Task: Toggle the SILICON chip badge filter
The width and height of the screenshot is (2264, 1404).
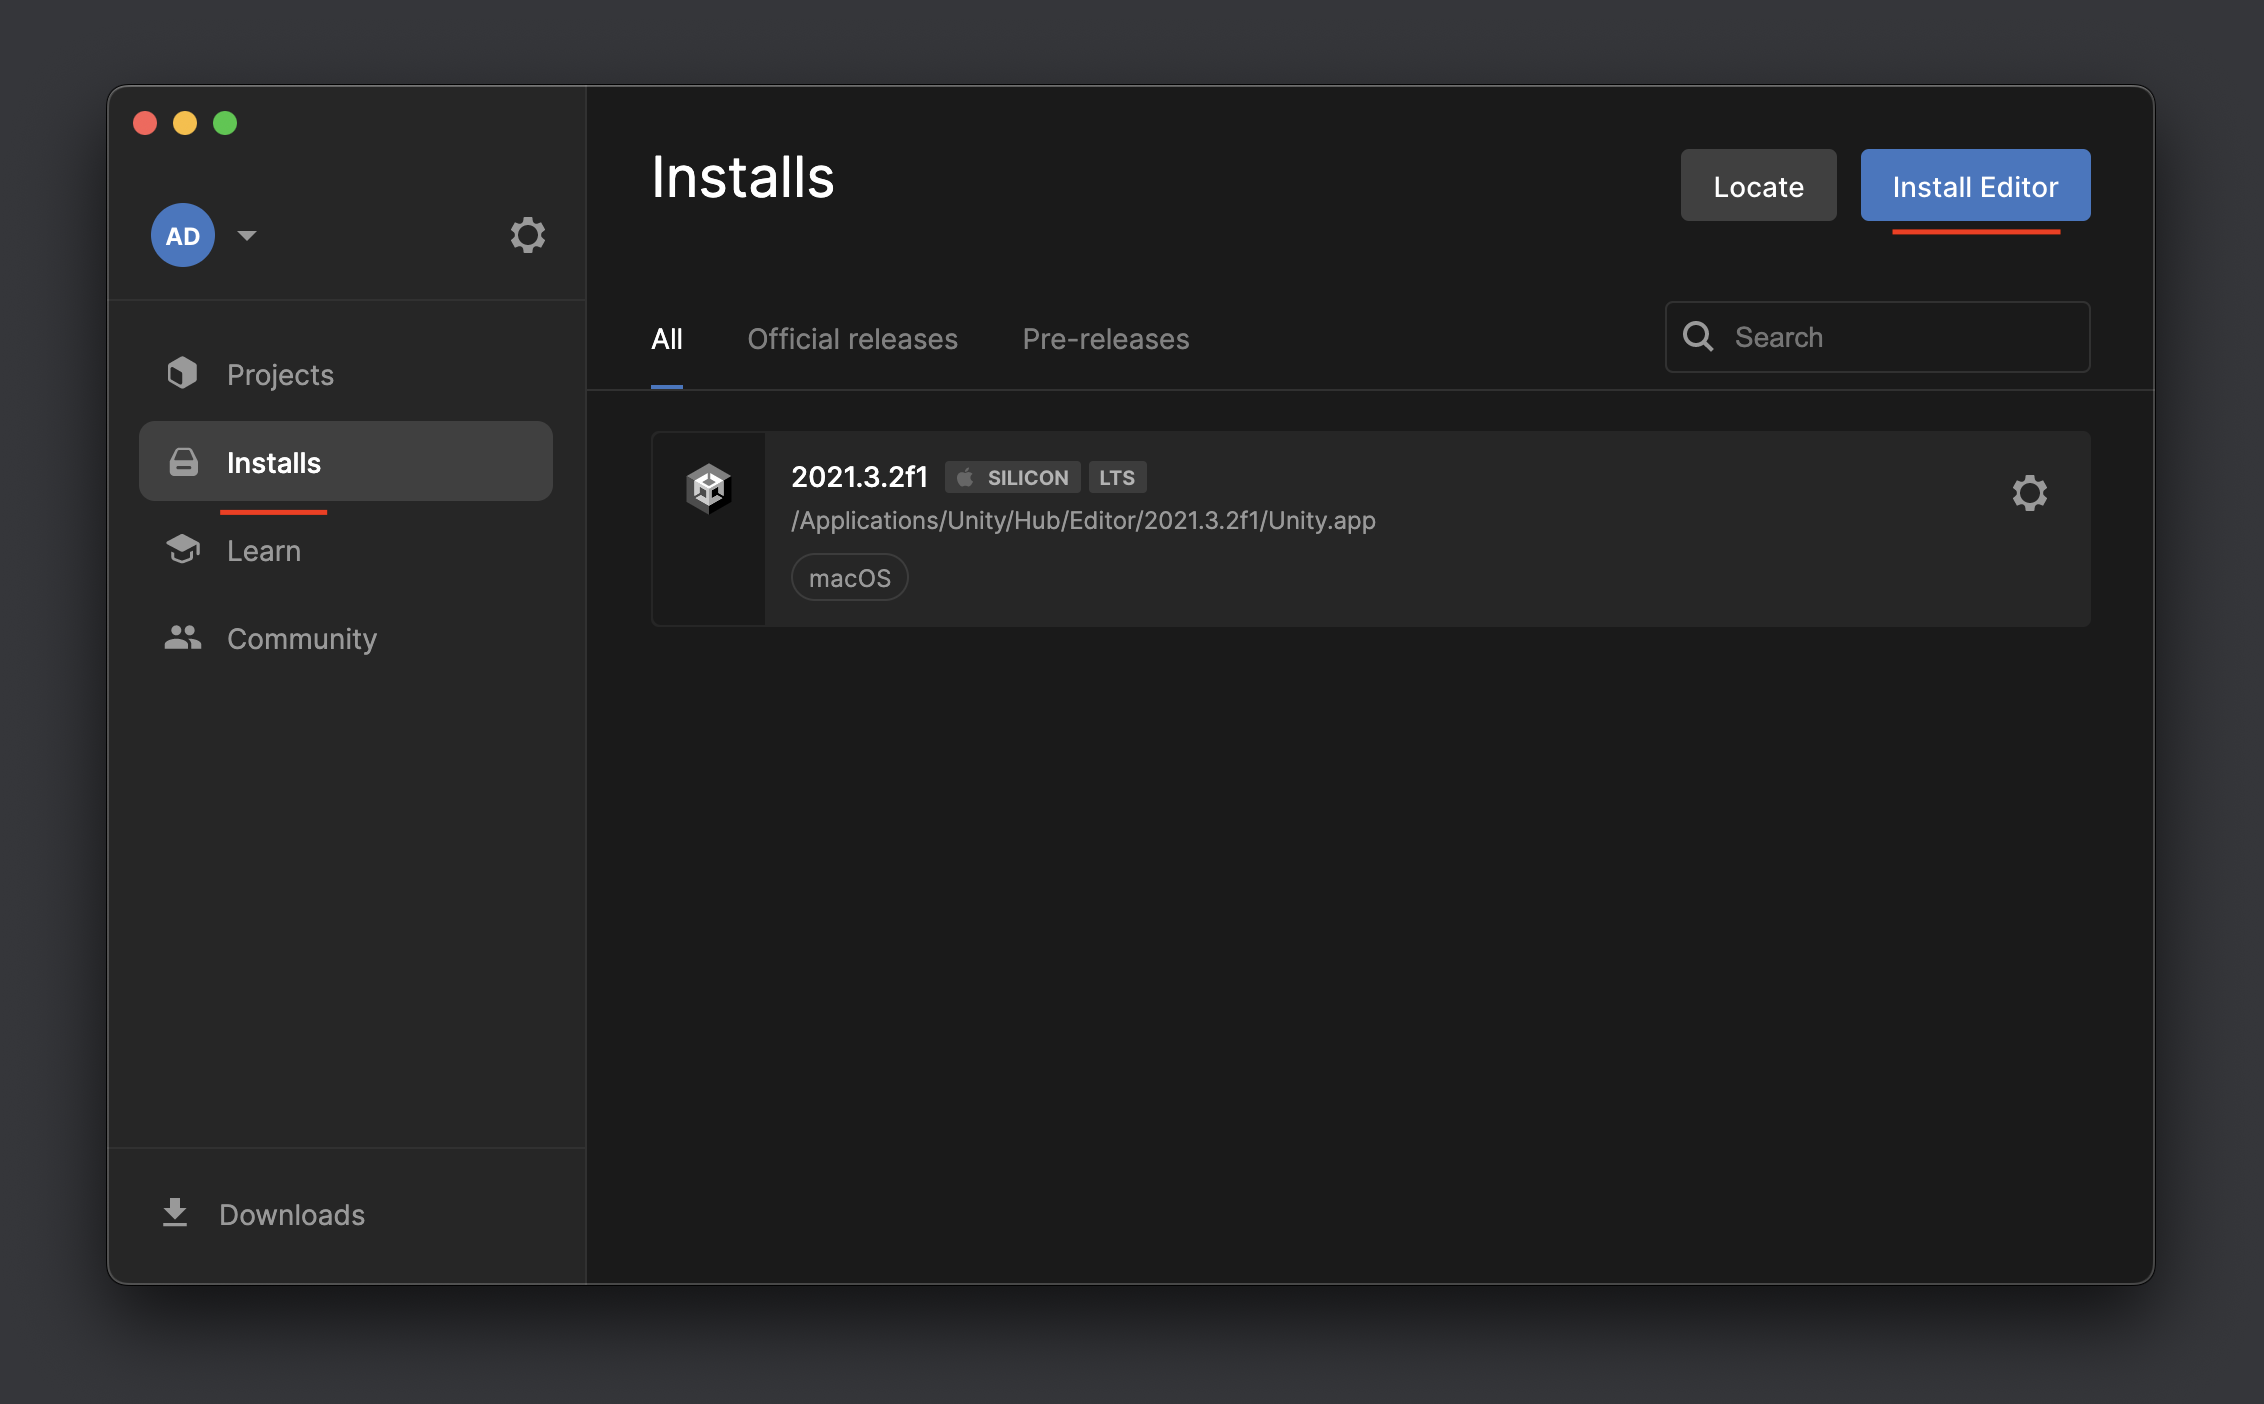Action: tap(1014, 476)
